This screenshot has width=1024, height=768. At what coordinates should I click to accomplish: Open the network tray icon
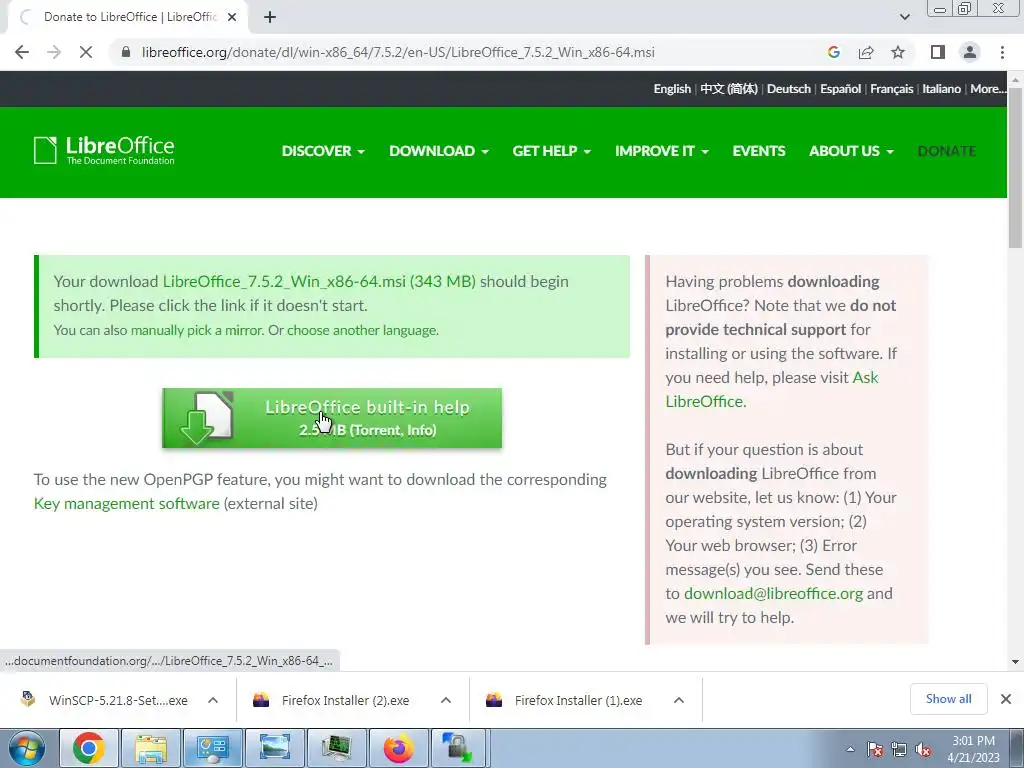tap(899, 750)
